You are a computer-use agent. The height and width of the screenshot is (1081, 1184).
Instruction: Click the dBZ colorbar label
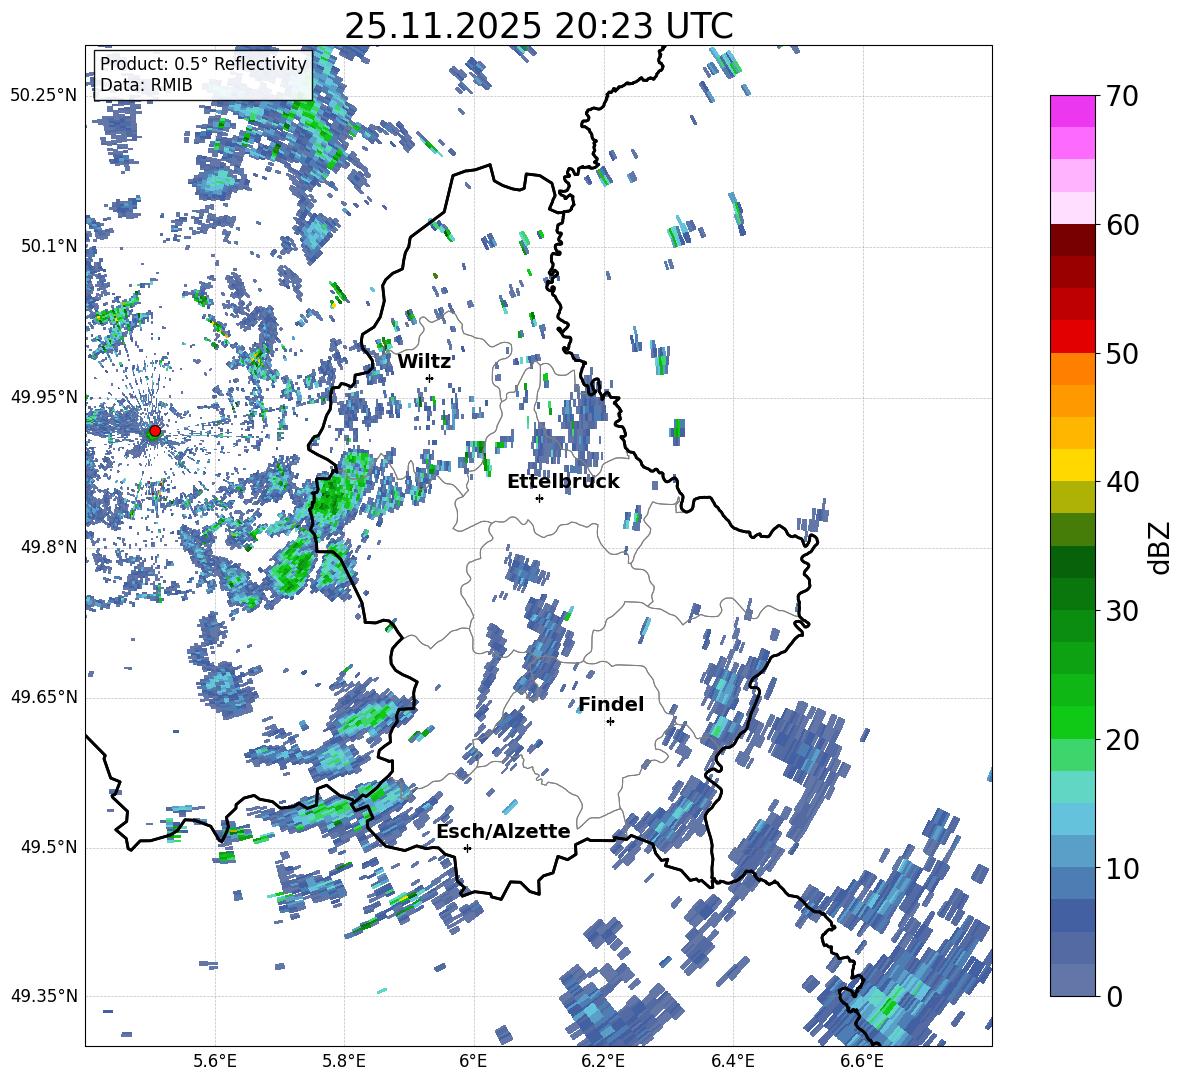(x=1158, y=547)
